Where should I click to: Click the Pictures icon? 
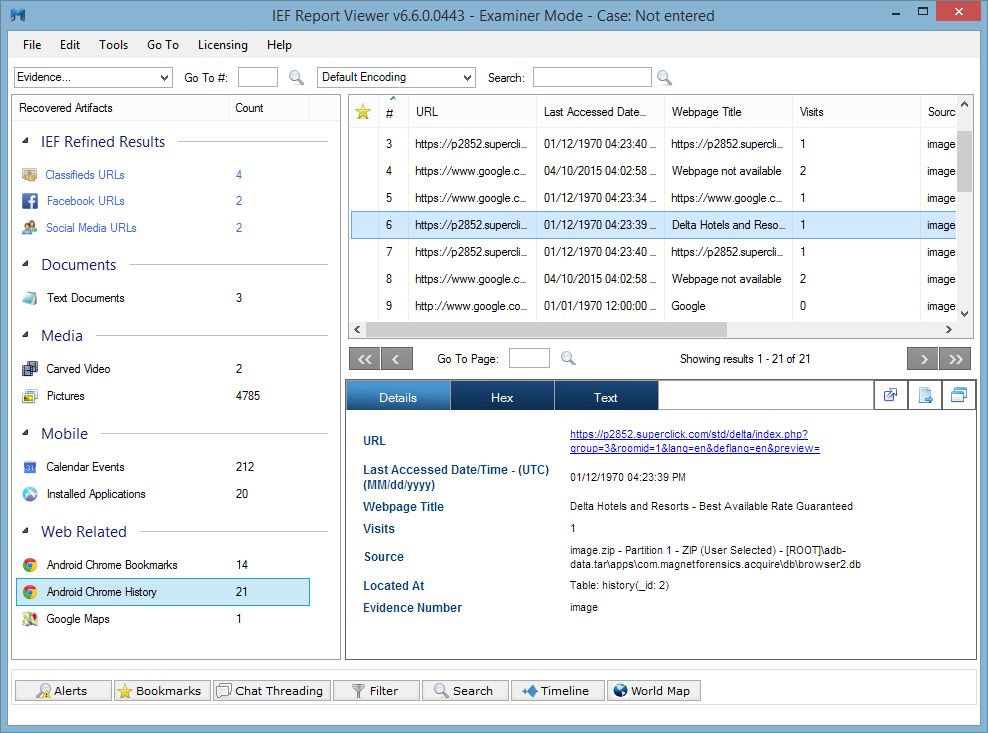tap(30, 396)
